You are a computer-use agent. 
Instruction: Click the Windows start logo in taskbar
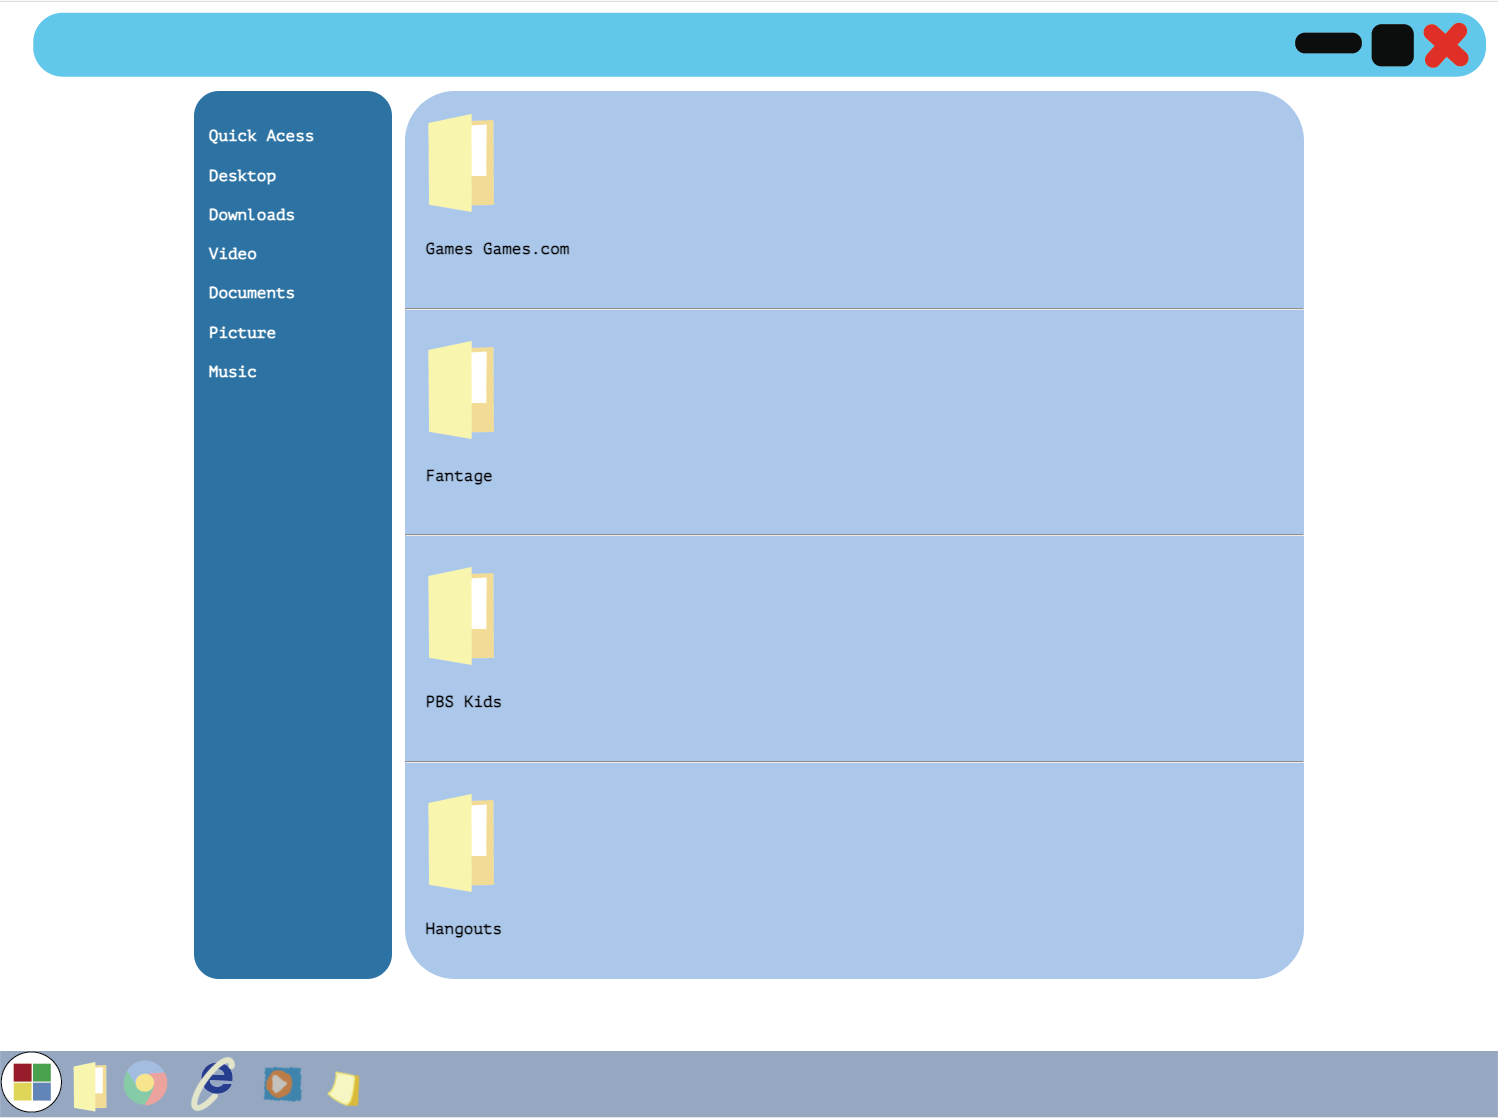click(32, 1082)
